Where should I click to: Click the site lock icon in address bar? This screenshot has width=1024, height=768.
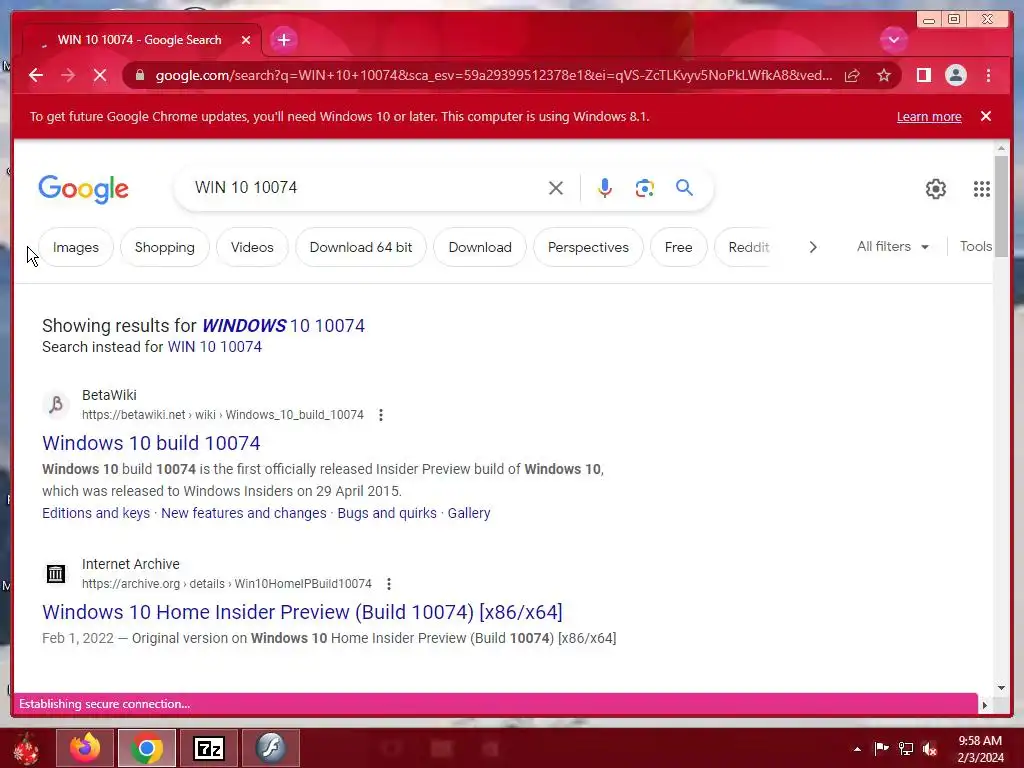[139, 76]
